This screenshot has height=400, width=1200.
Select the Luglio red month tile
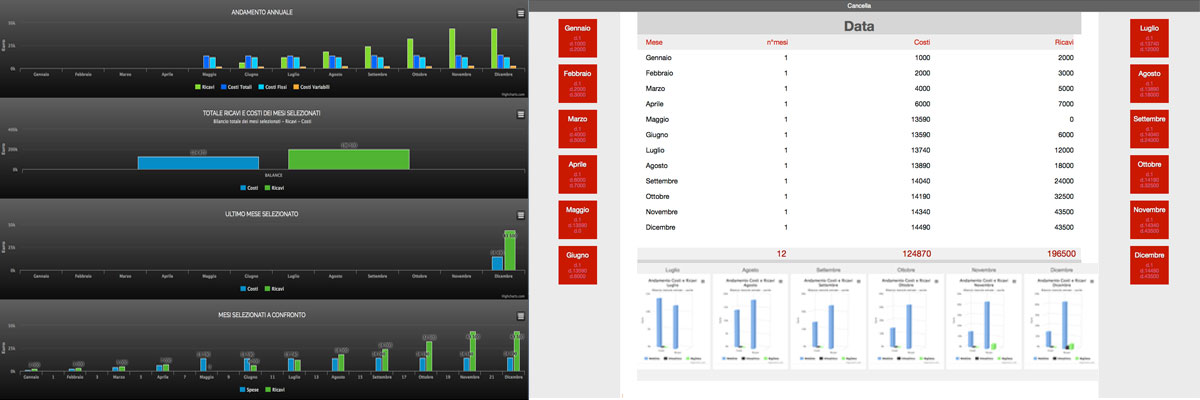(x=1150, y=39)
